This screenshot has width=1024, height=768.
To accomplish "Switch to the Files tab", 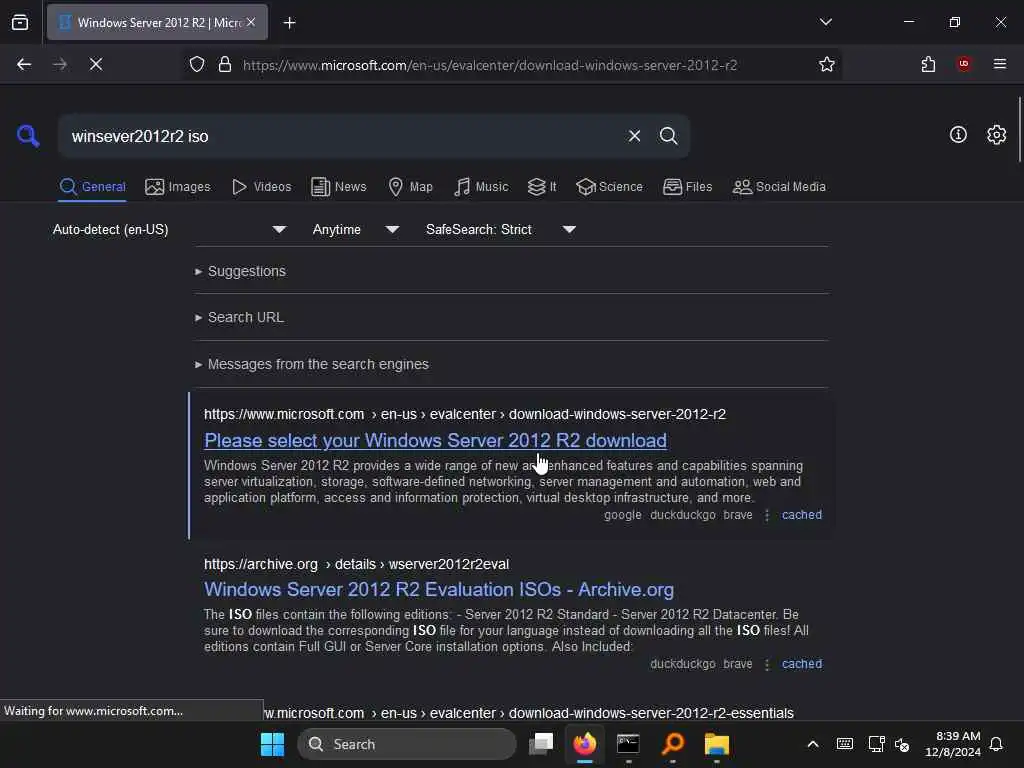I will click(687, 187).
